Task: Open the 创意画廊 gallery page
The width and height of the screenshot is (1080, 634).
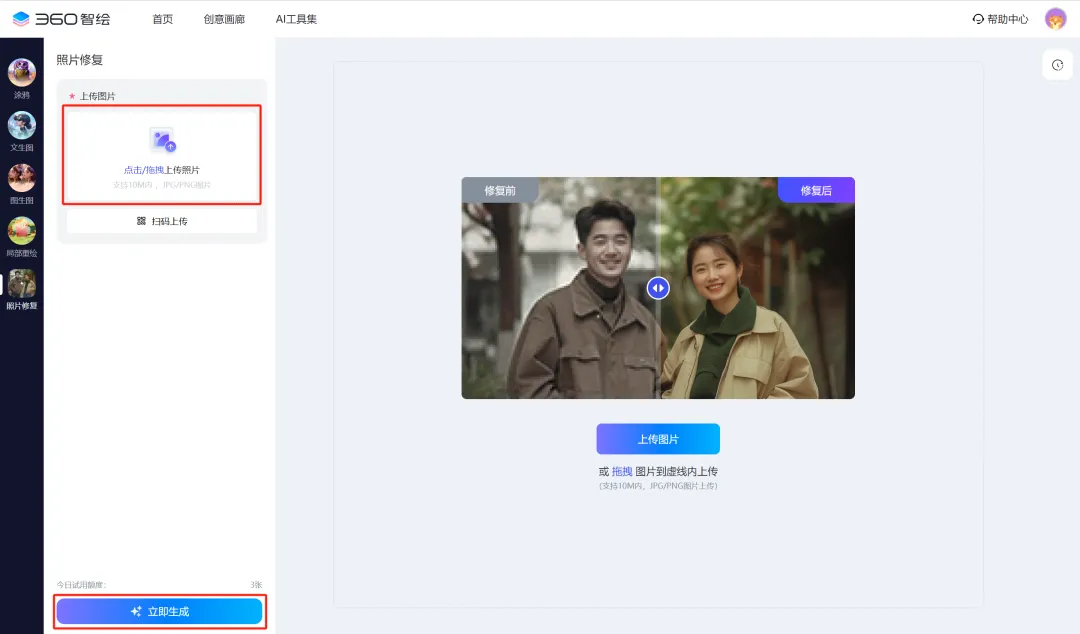Action: point(224,19)
